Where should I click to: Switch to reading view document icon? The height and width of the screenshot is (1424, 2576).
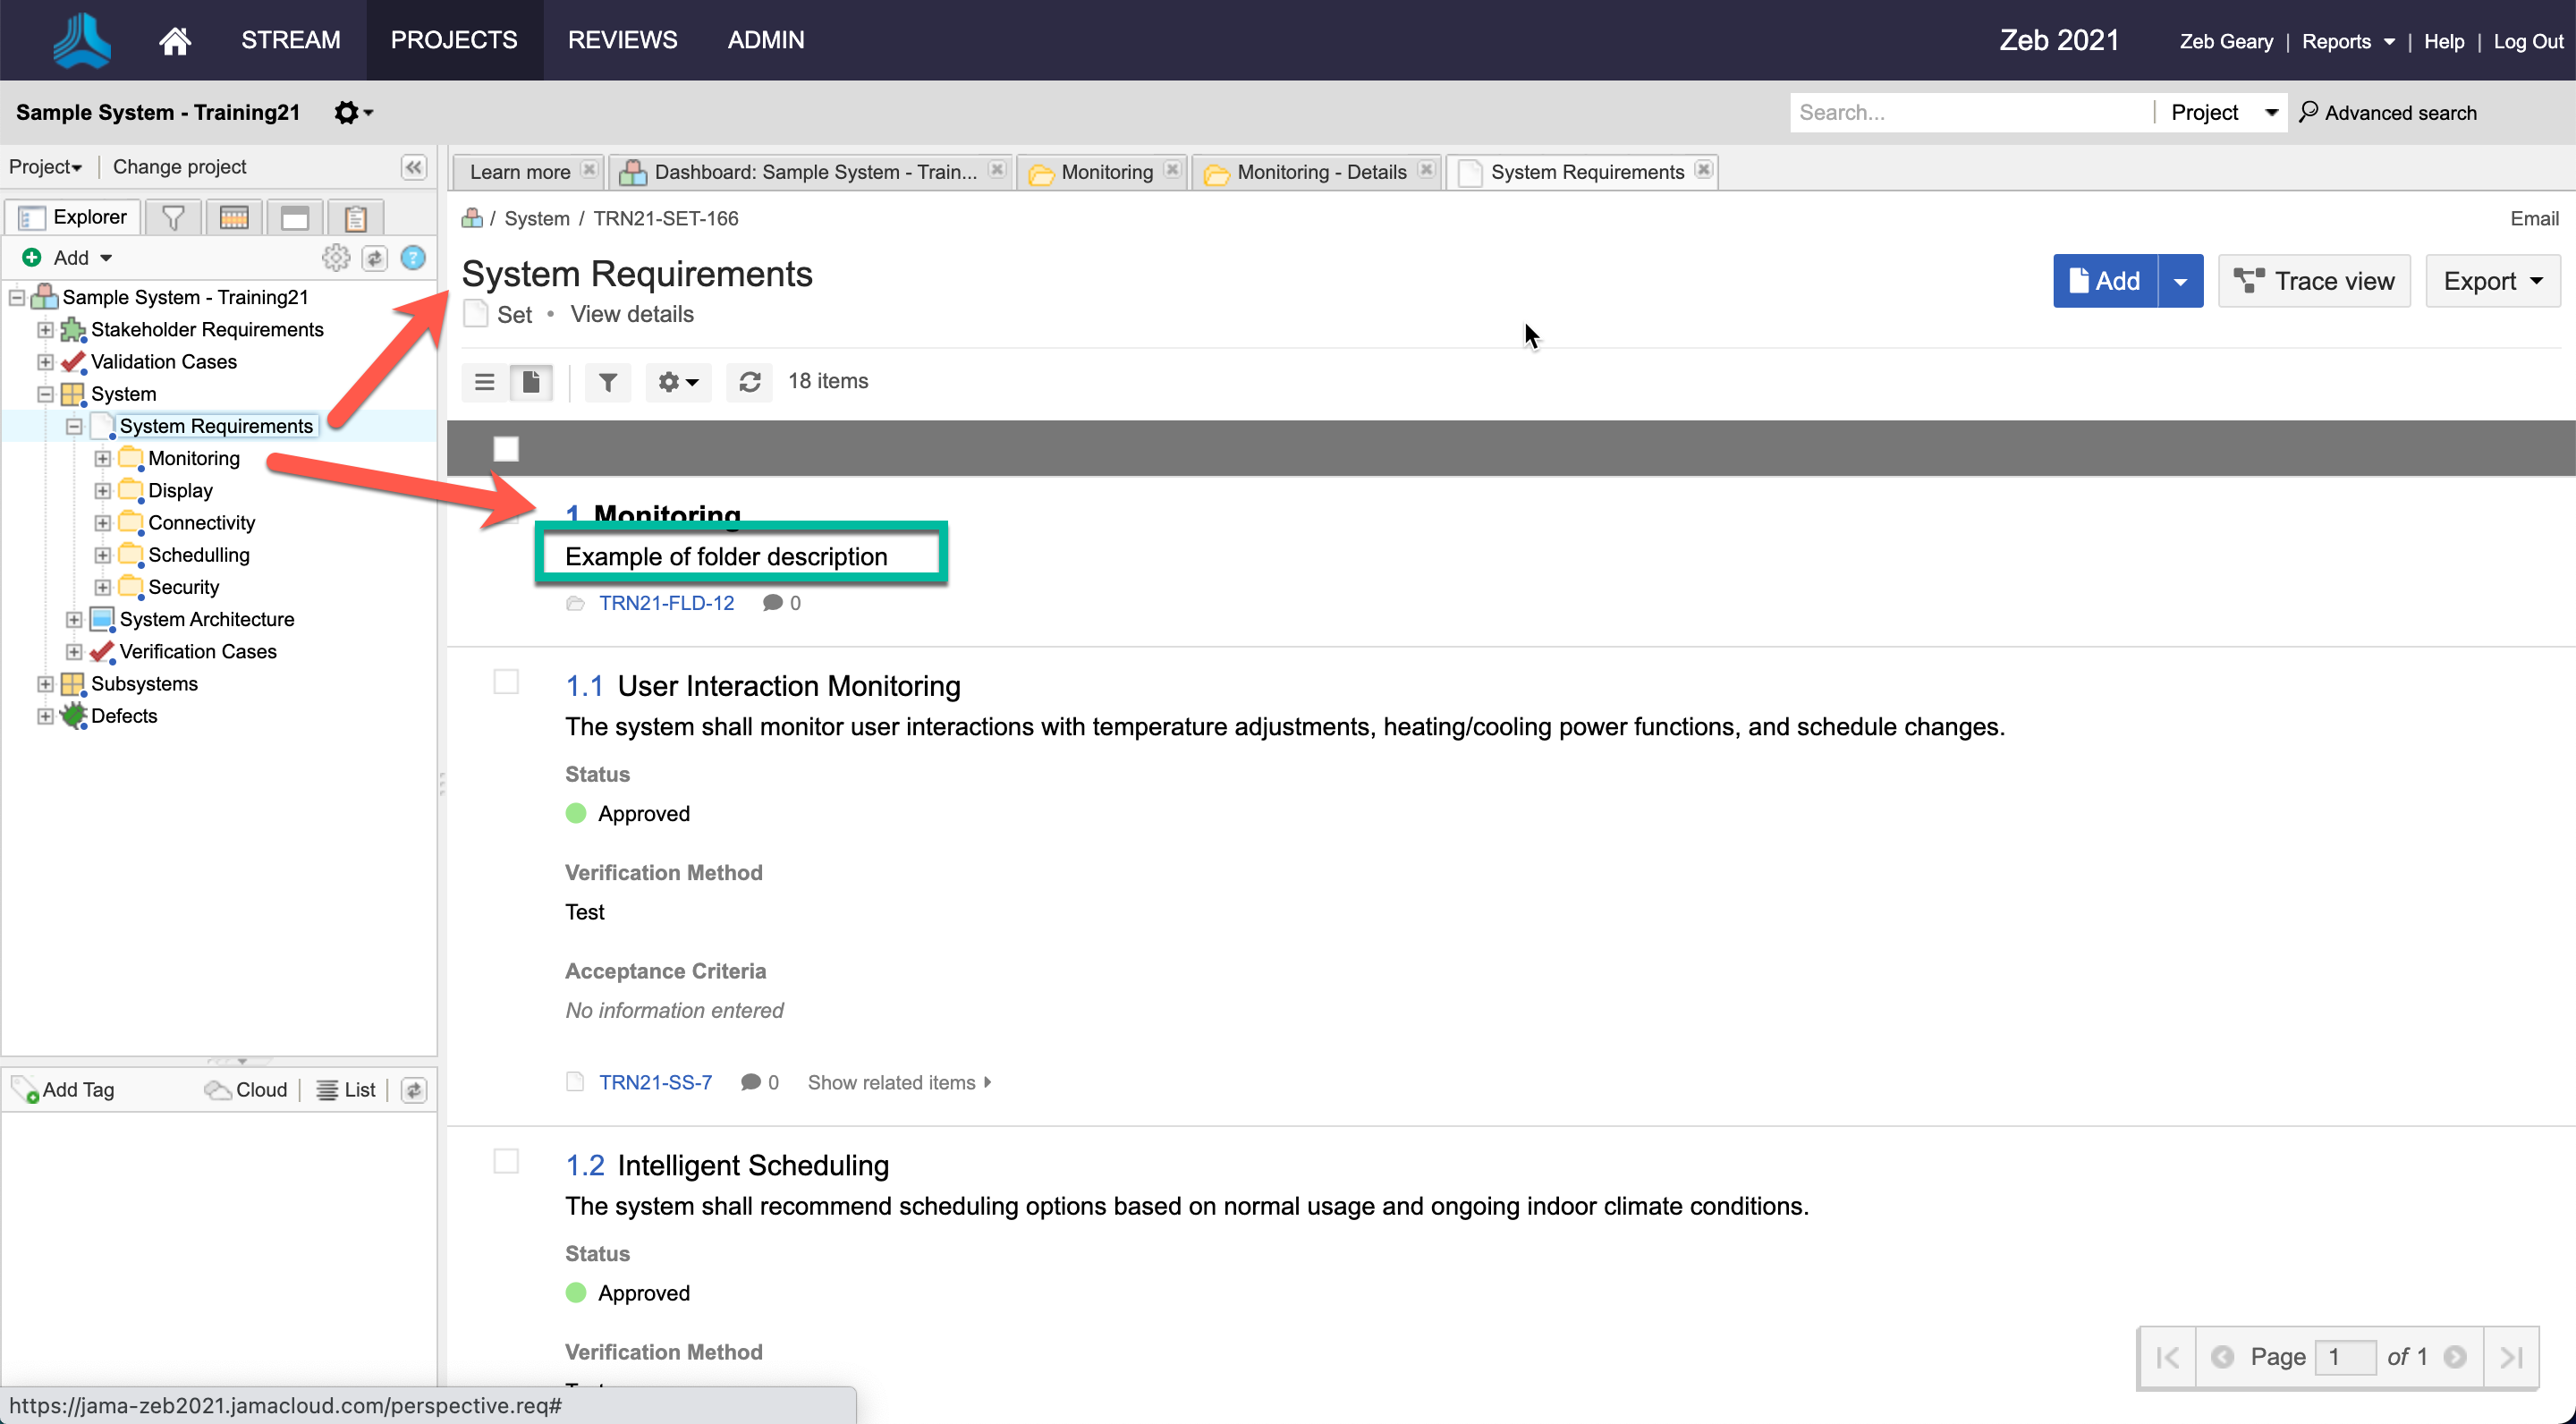[x=531, y=382]
